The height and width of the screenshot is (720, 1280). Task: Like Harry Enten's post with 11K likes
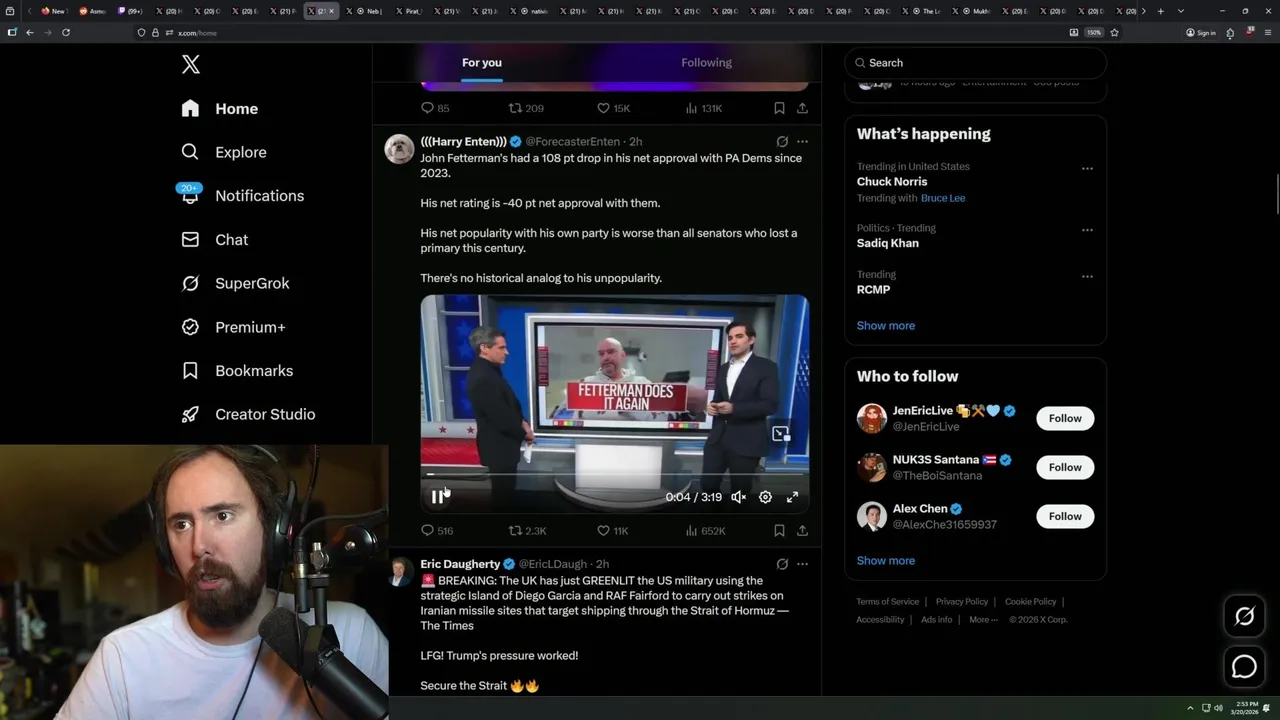click(612, 531)
